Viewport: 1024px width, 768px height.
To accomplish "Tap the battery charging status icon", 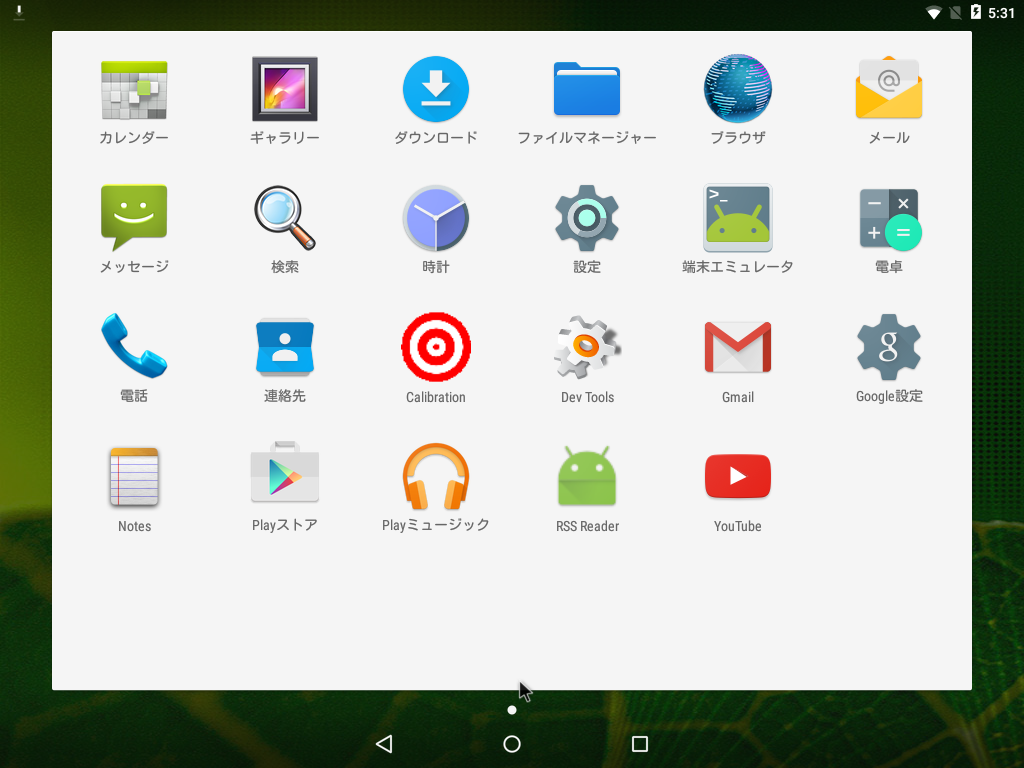I will [976, 12].
